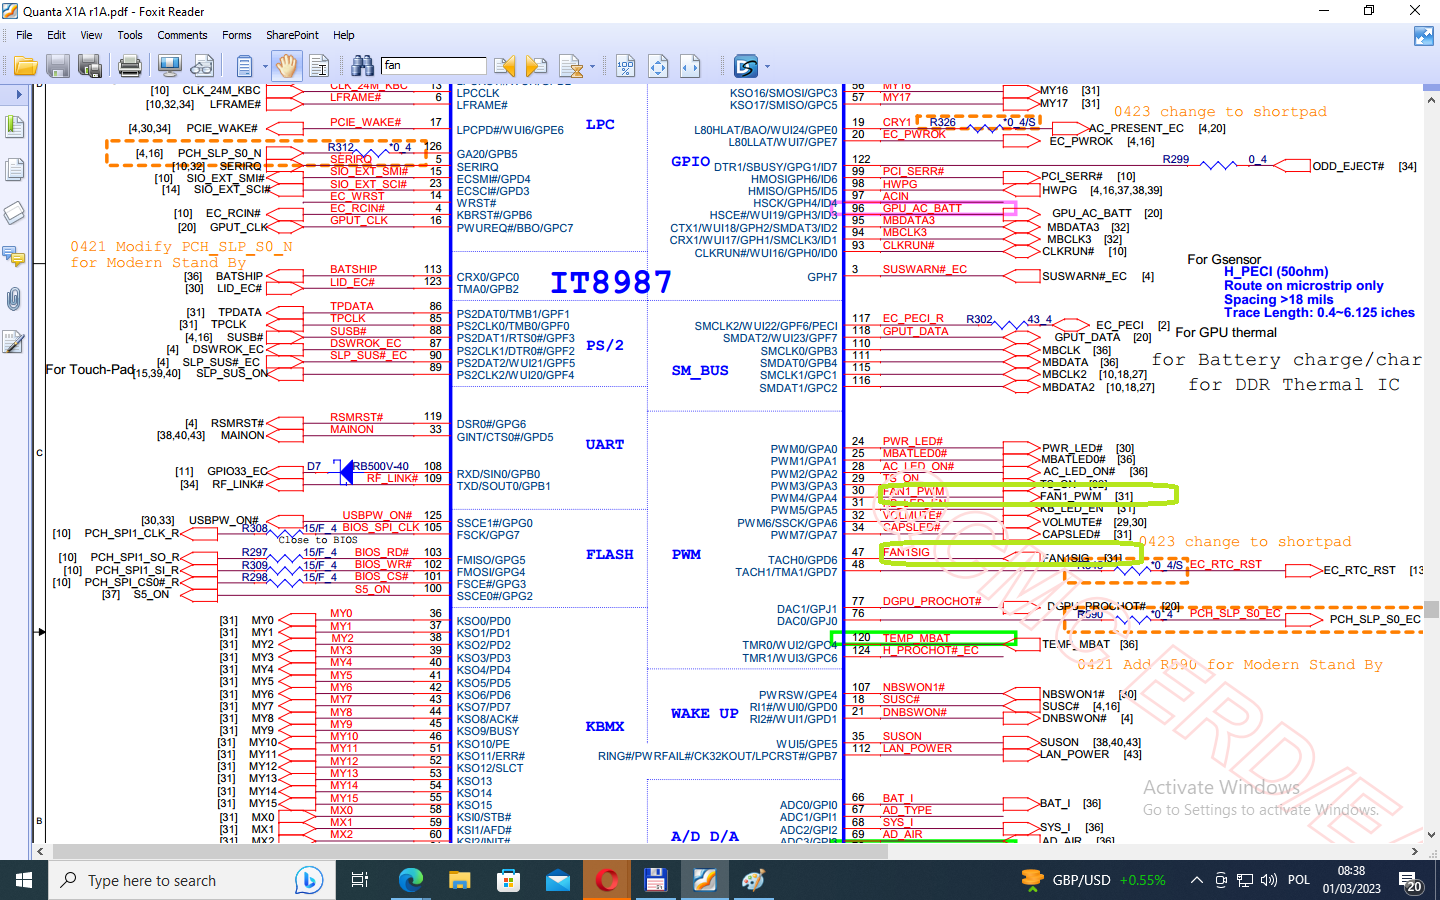Open Microsoft Edge from the taskbar
The height and width of the screenshot is (900, 1440).
tap(411, 880)
